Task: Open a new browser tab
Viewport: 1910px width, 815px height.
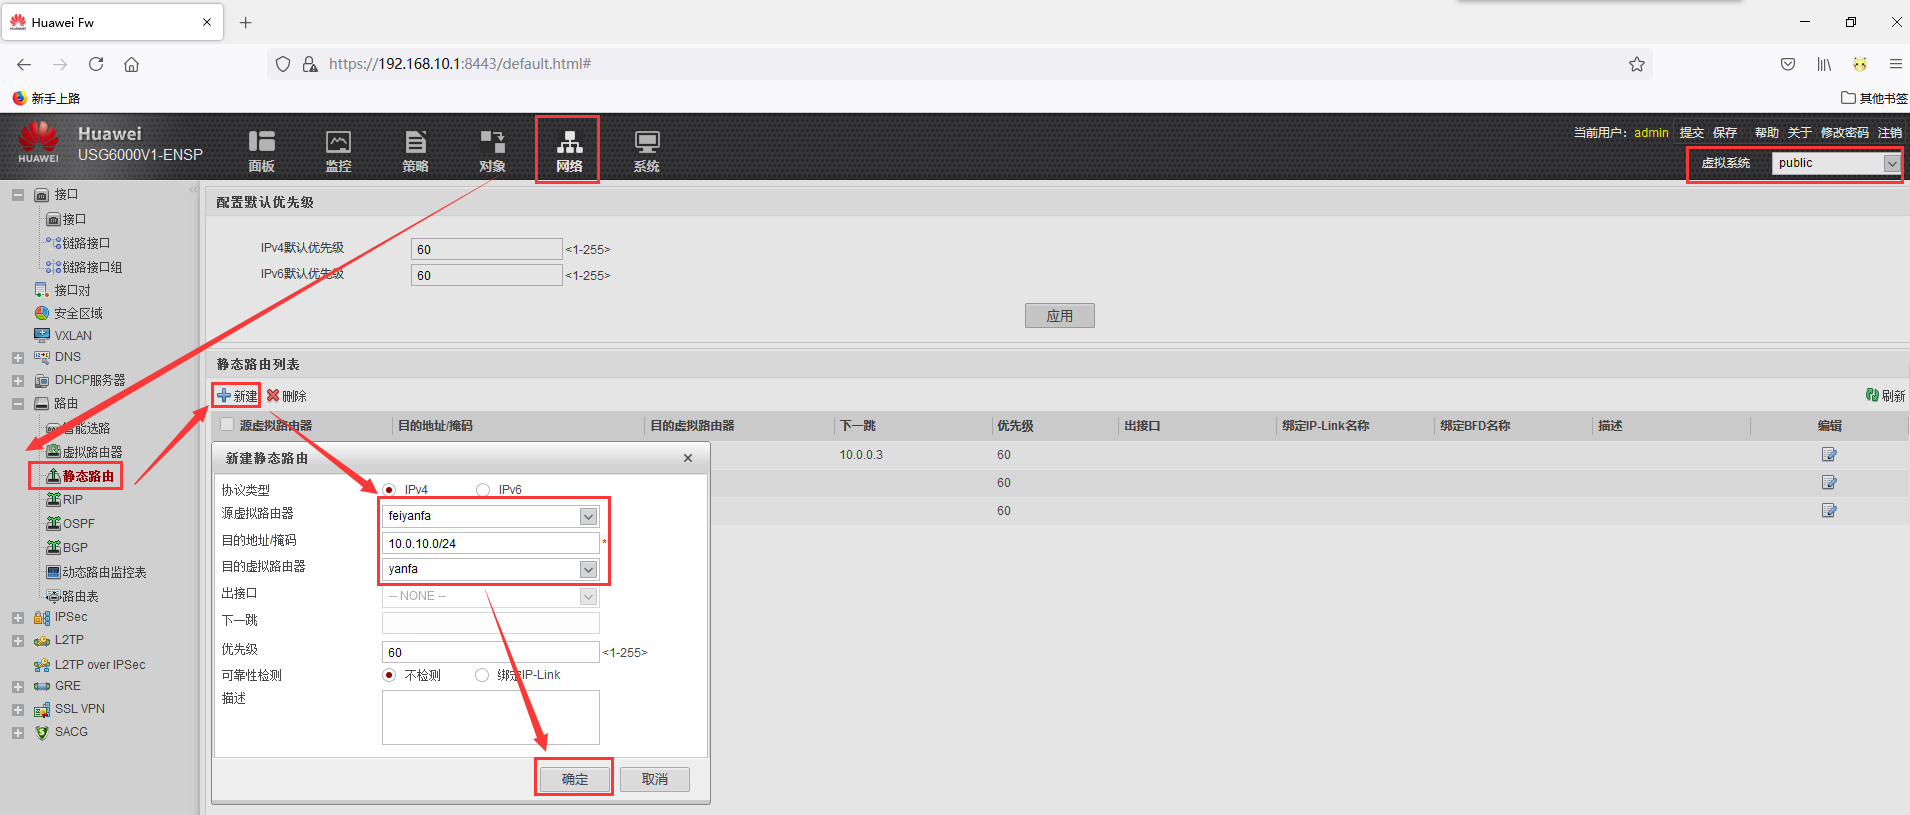Action: pyautogui.click(x=246, y=22)
